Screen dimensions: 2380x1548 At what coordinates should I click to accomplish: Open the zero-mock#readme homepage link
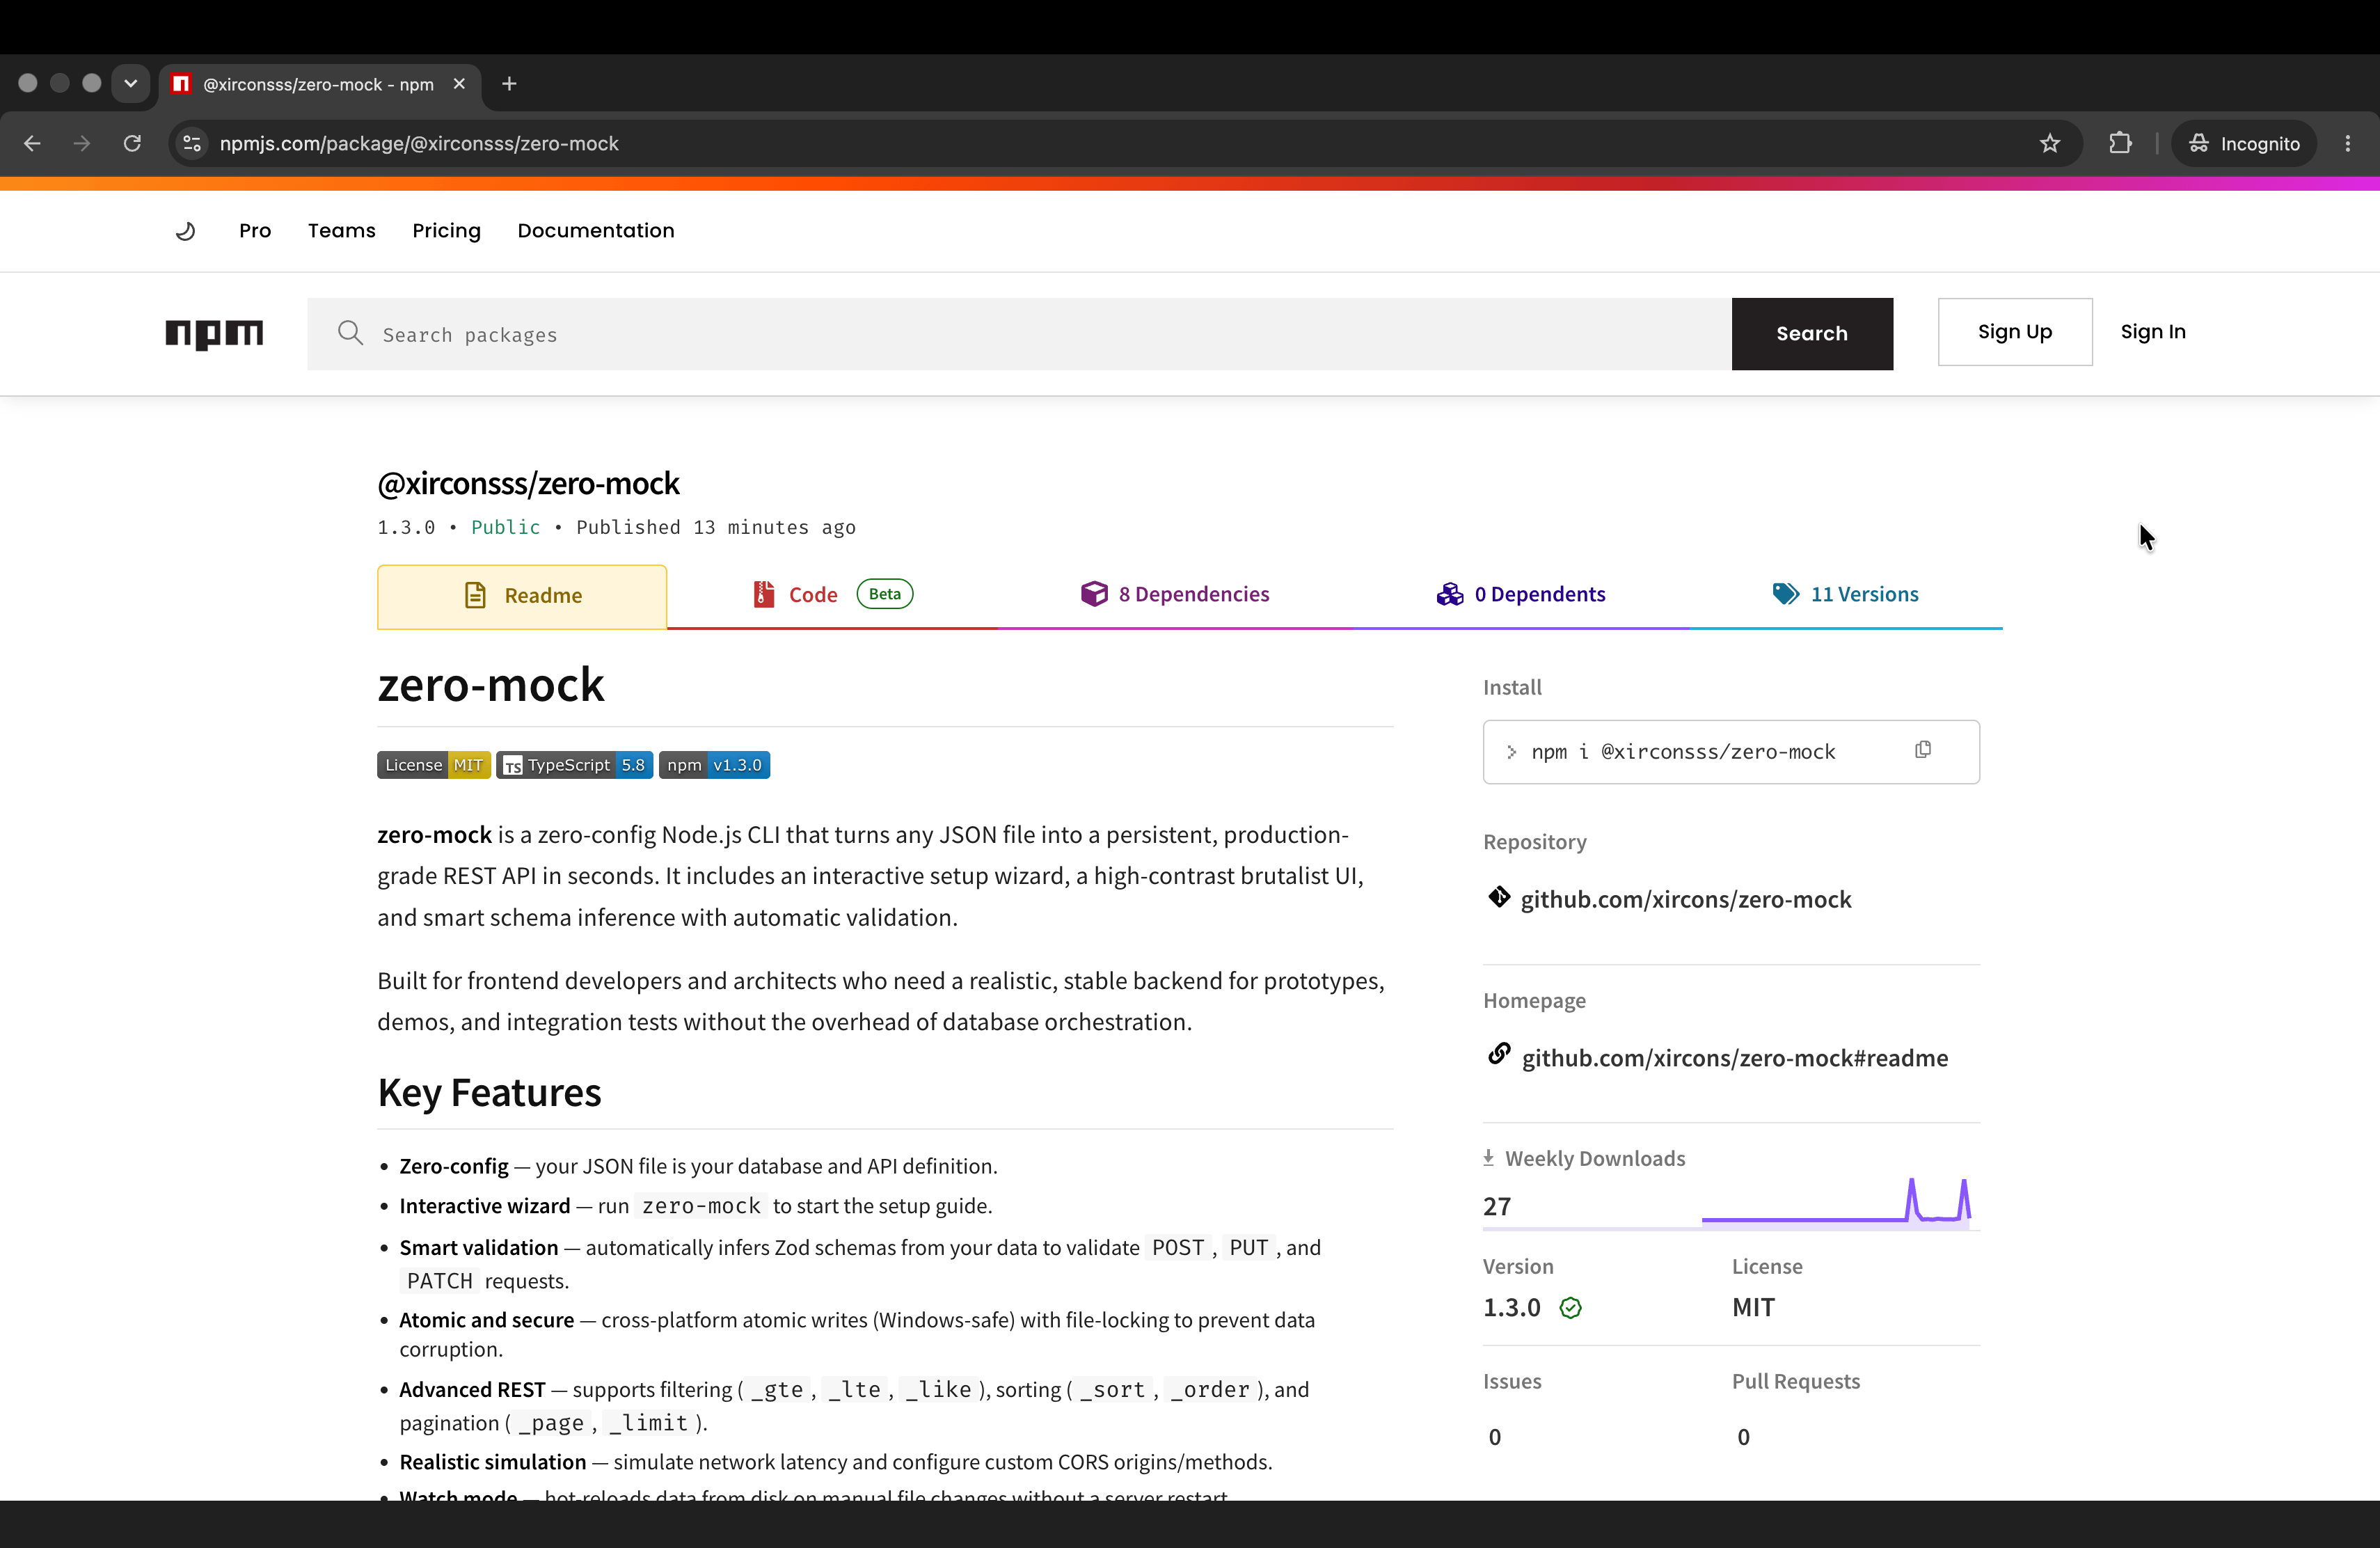[x=1735, y=1057]
